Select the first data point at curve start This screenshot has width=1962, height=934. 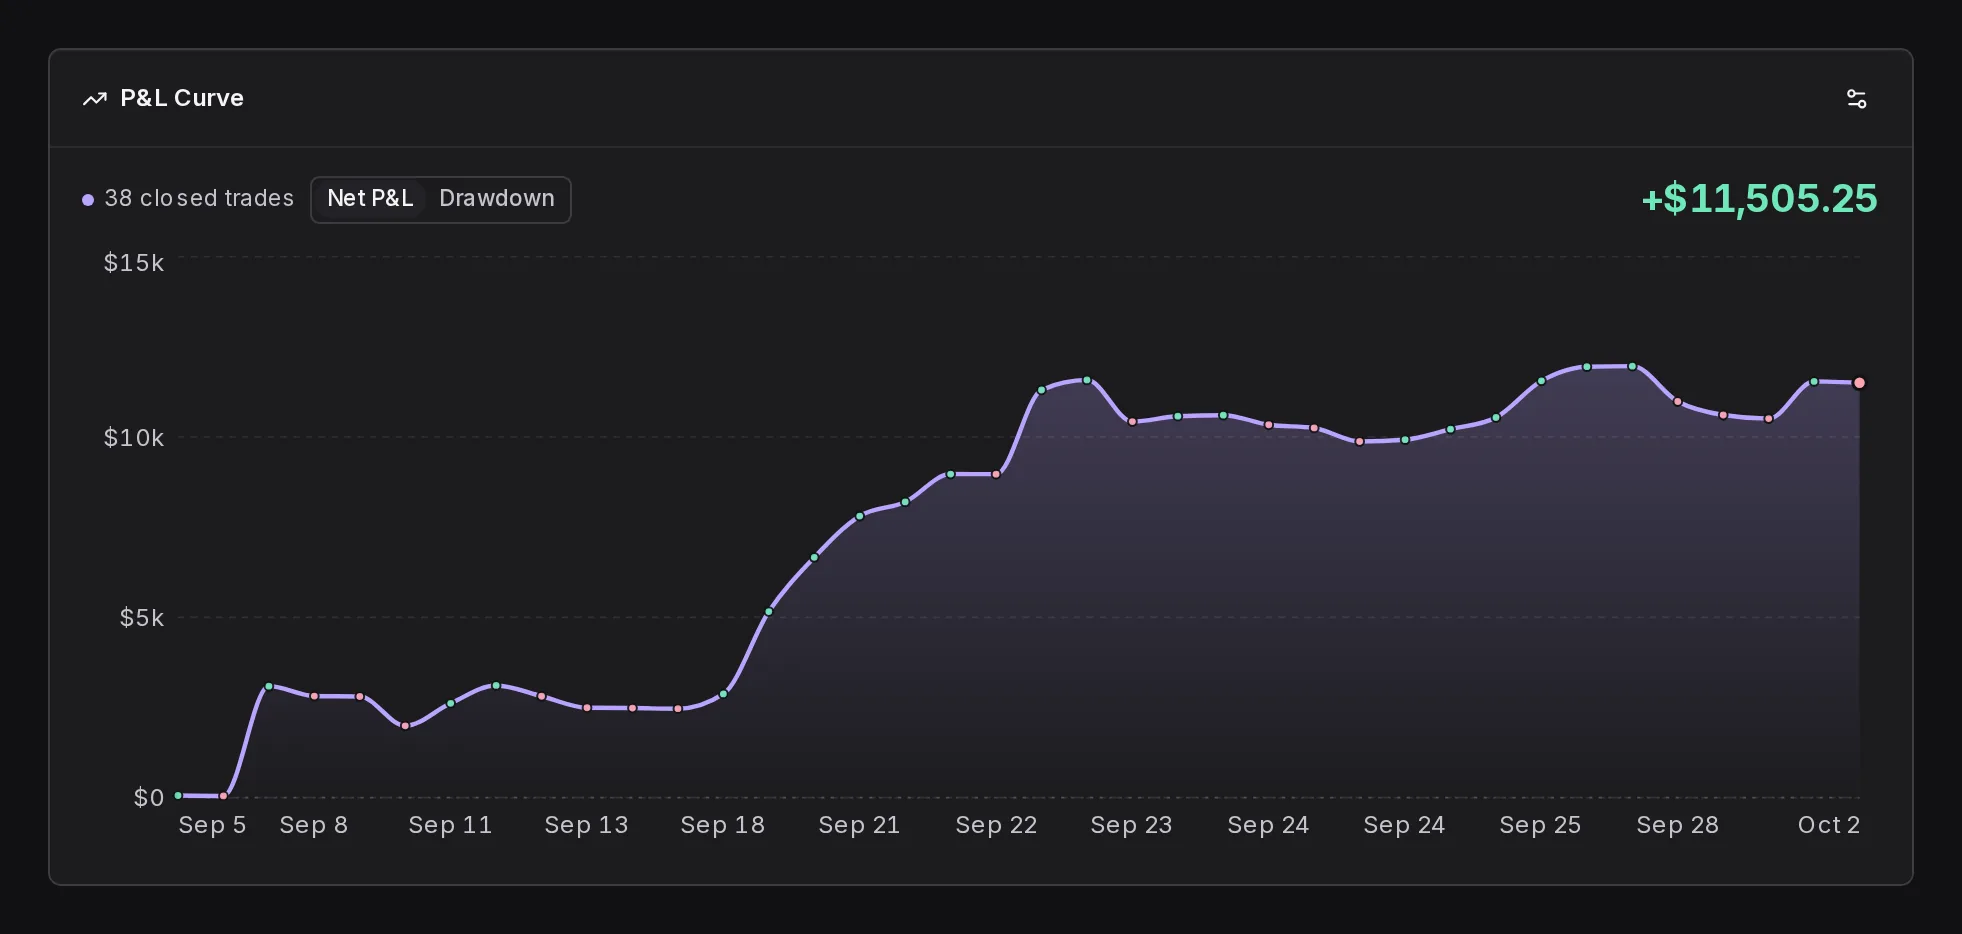point(178,796)
